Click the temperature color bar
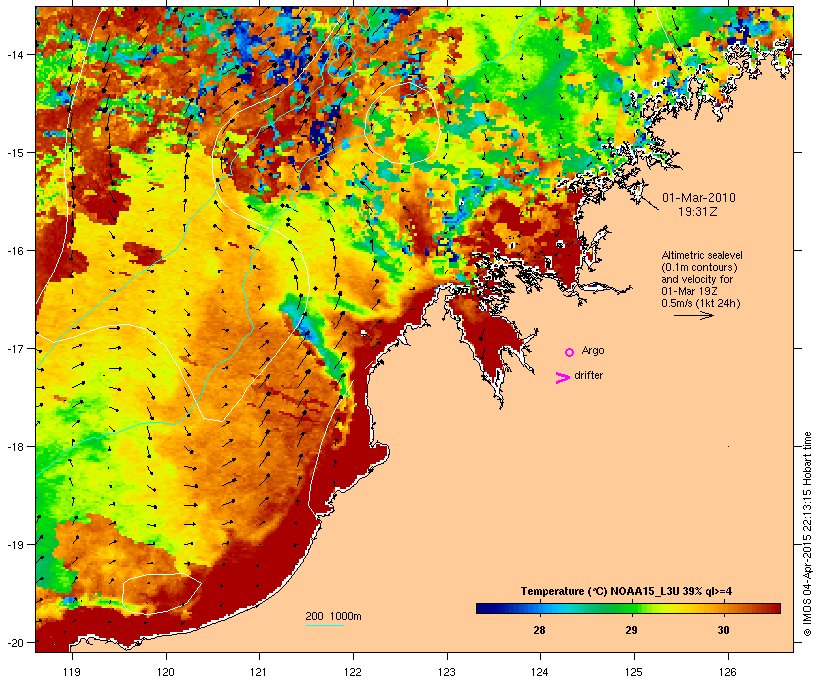The image size is (820, 680). click(628, 608)
